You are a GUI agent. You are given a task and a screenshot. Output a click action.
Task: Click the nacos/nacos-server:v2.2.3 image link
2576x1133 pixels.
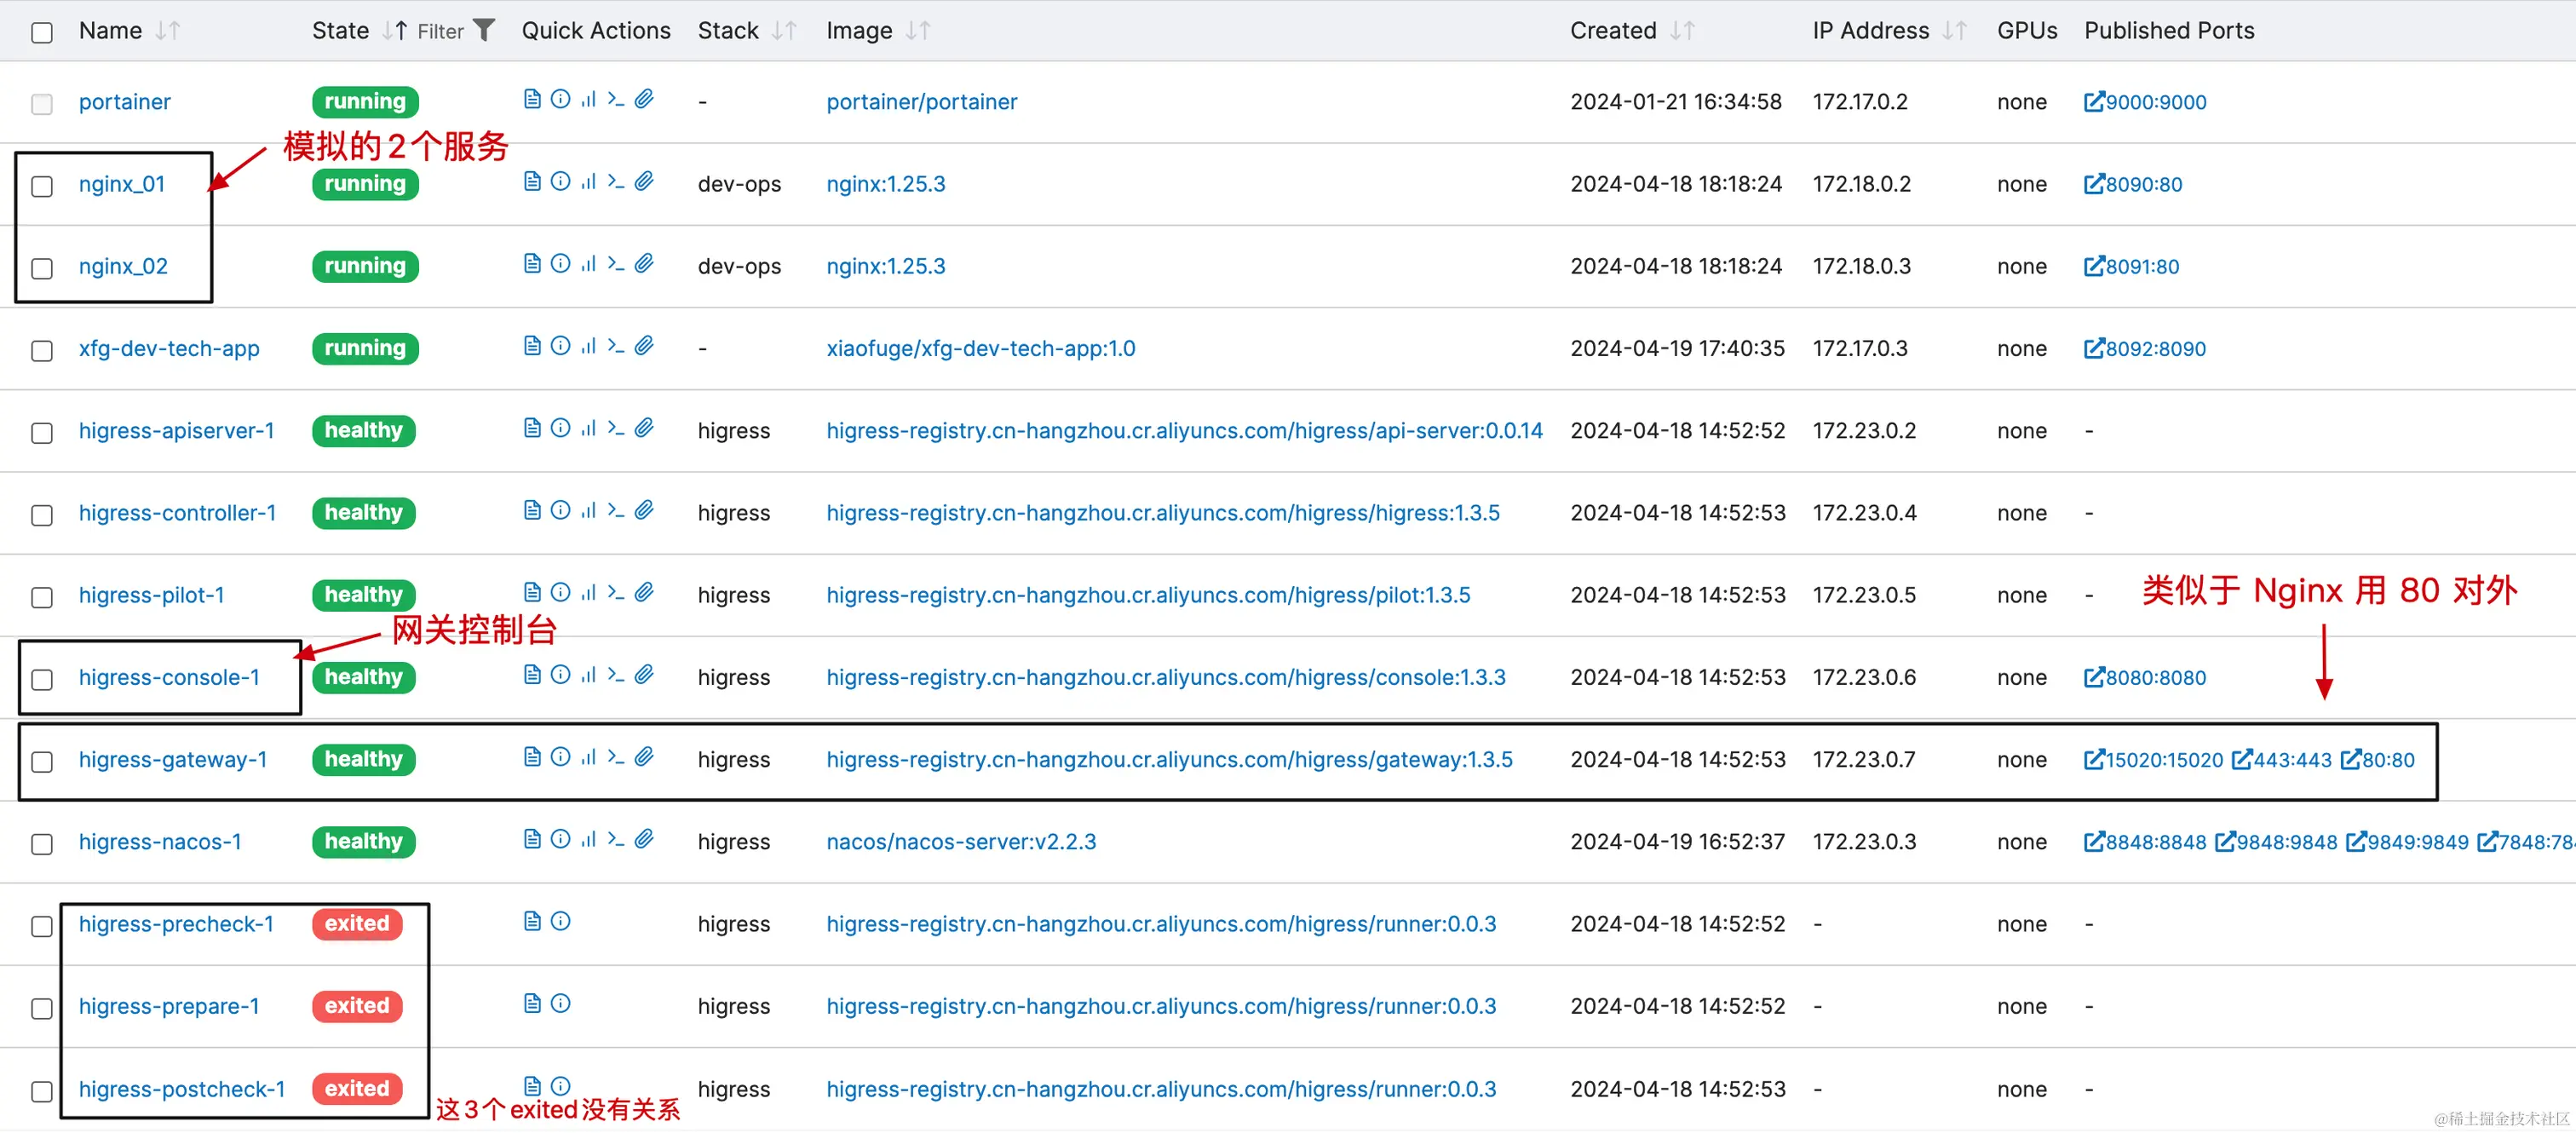(960, 842)
